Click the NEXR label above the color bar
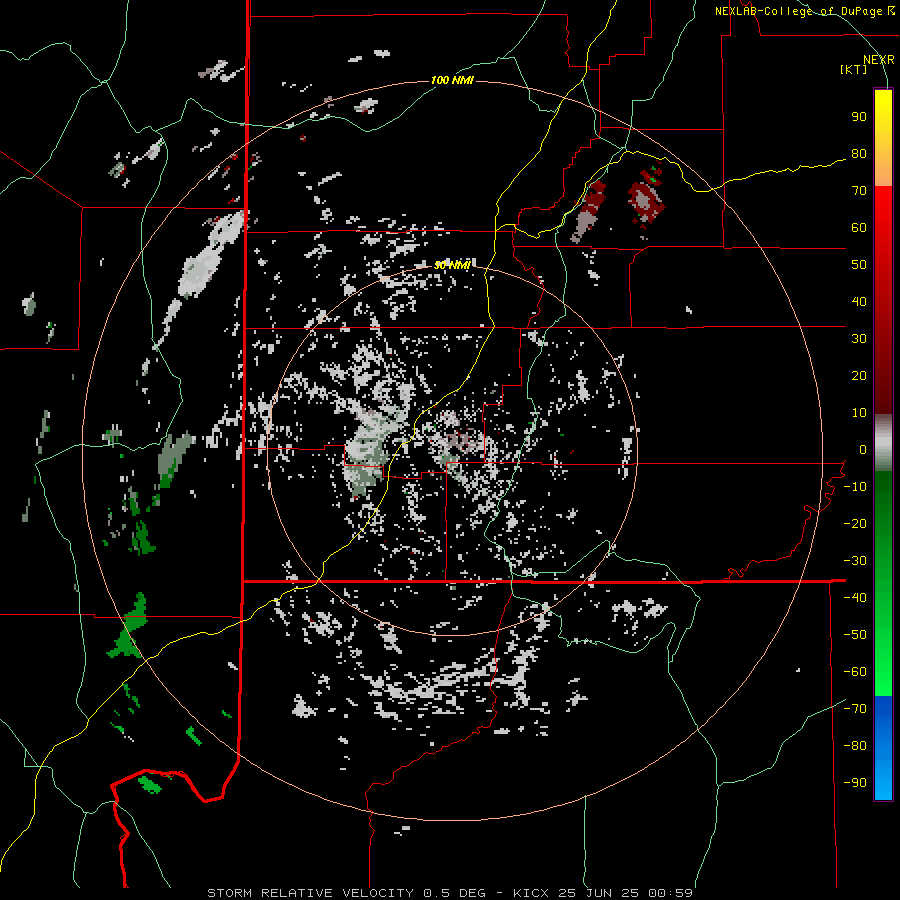900x900 pixels. (879, 60)
